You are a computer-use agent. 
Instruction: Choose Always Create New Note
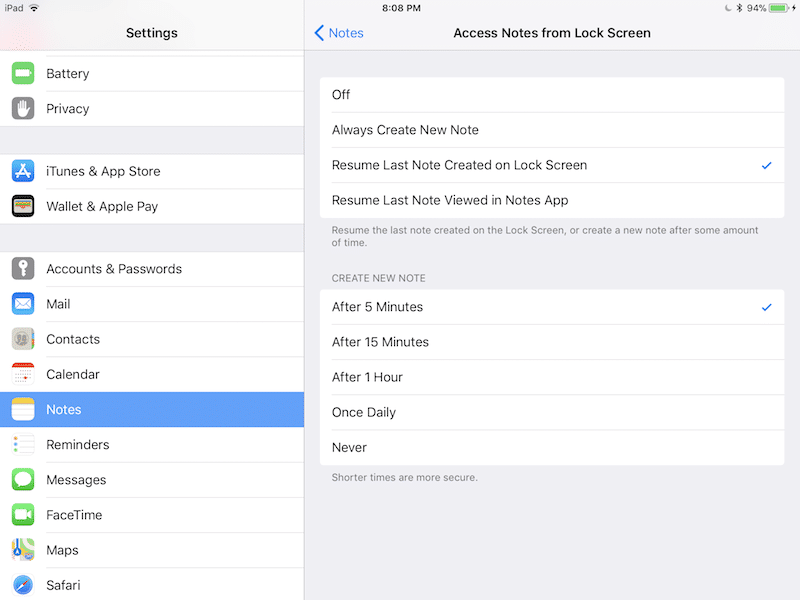(552, 130)
